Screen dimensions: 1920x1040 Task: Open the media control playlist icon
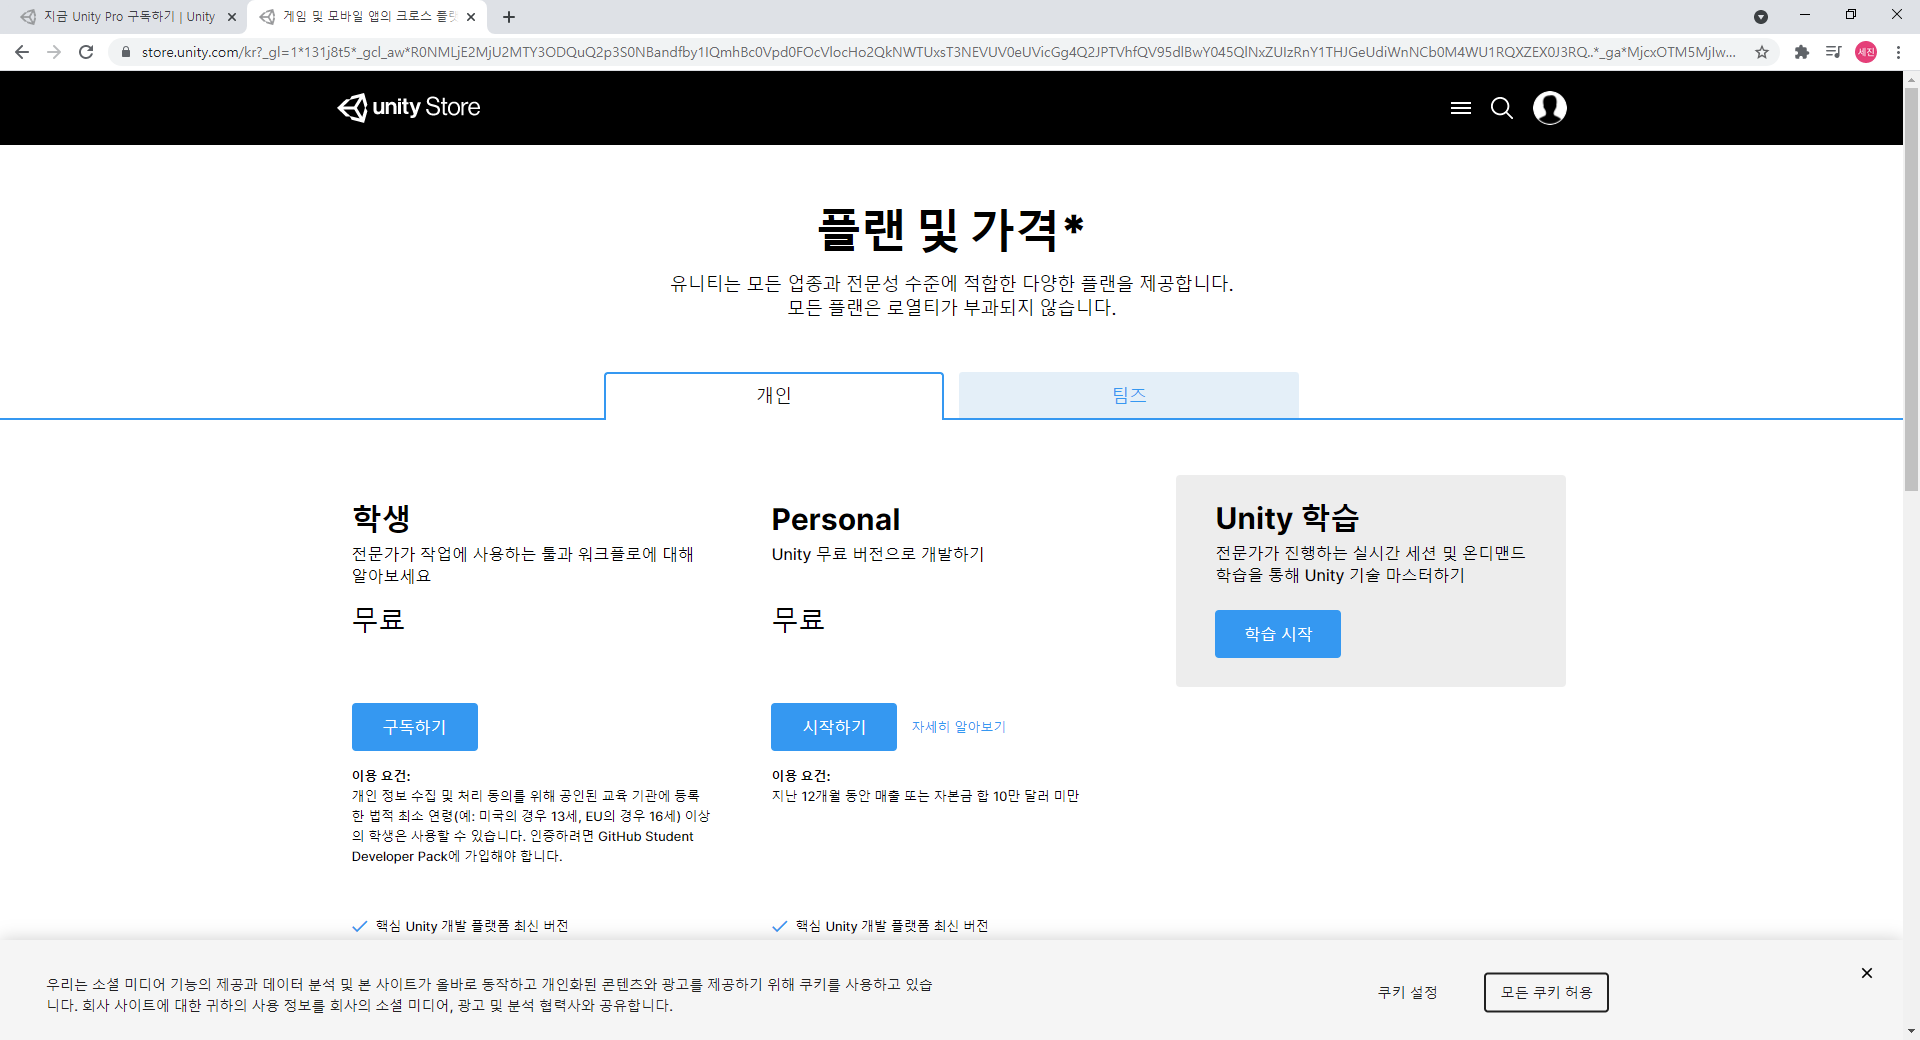point(1833,52)
